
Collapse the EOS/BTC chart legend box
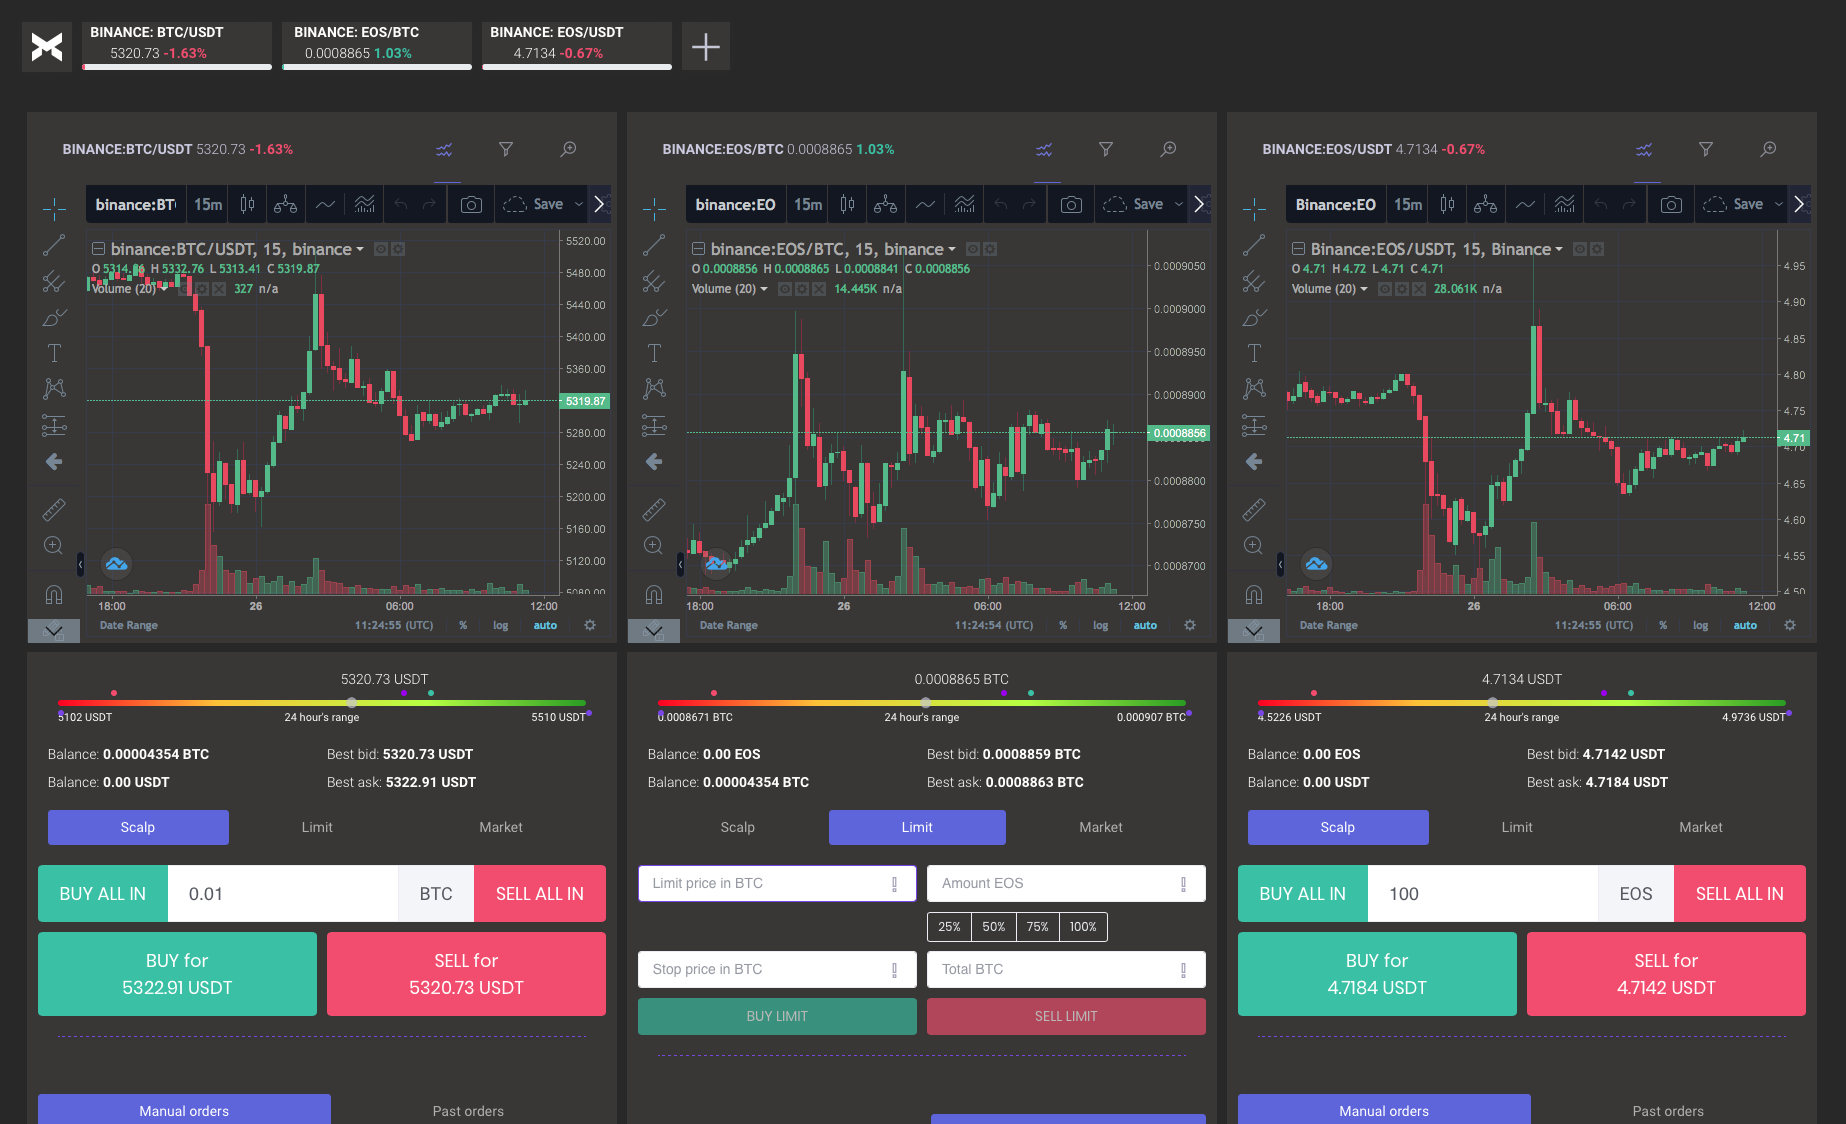[x=699, y=249]
